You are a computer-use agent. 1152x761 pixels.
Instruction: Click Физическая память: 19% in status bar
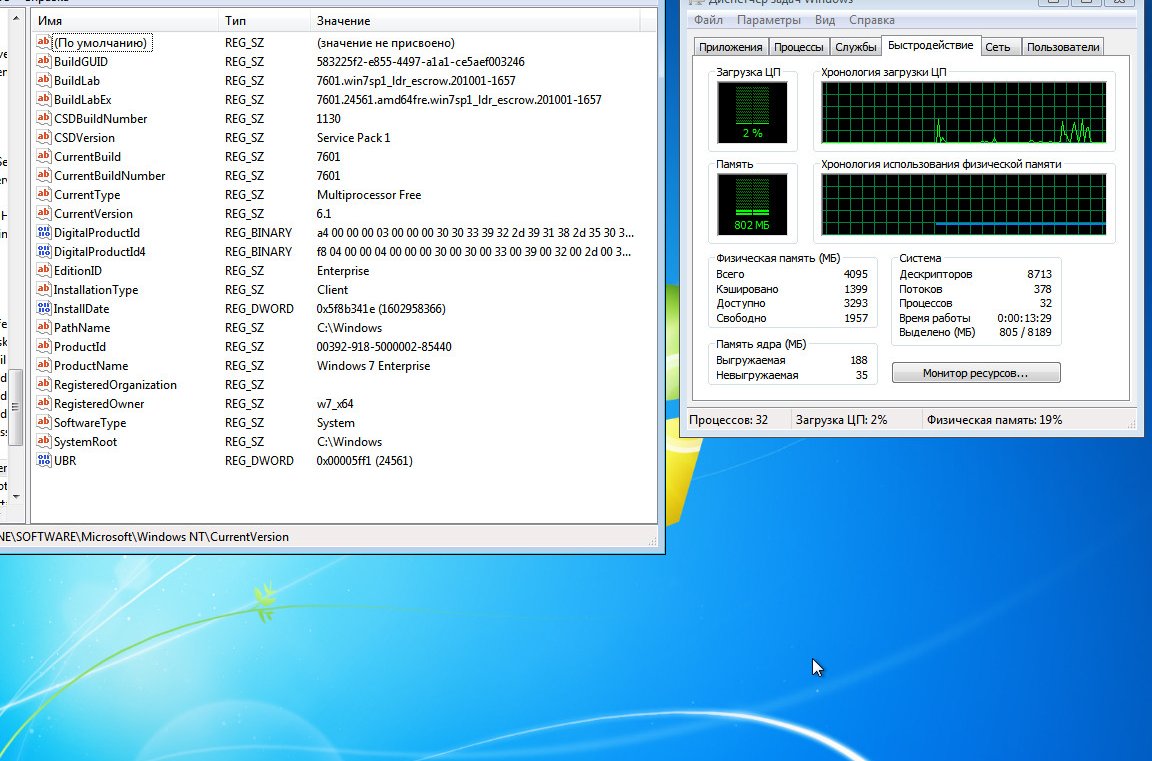point(994,420)
